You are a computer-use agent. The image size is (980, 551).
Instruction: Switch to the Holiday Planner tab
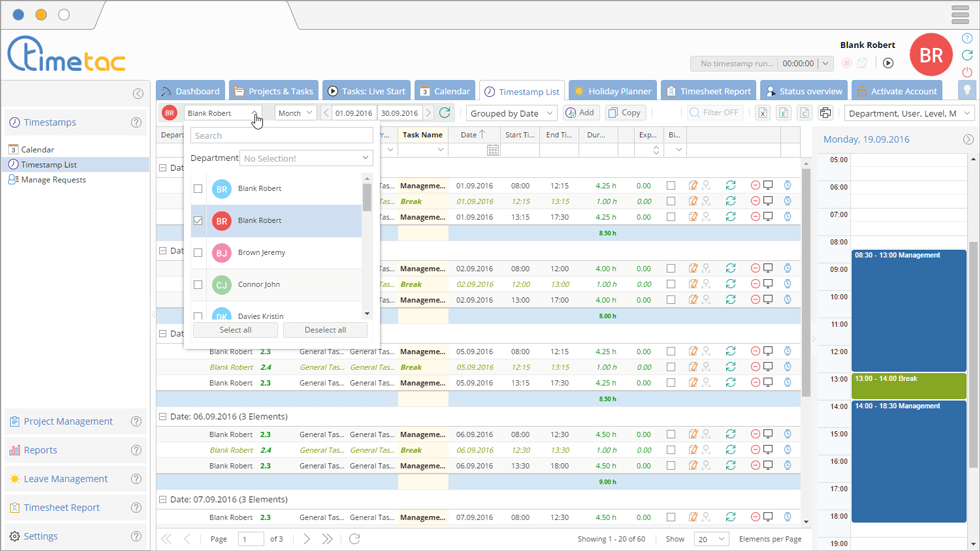(x=613, y=91)
